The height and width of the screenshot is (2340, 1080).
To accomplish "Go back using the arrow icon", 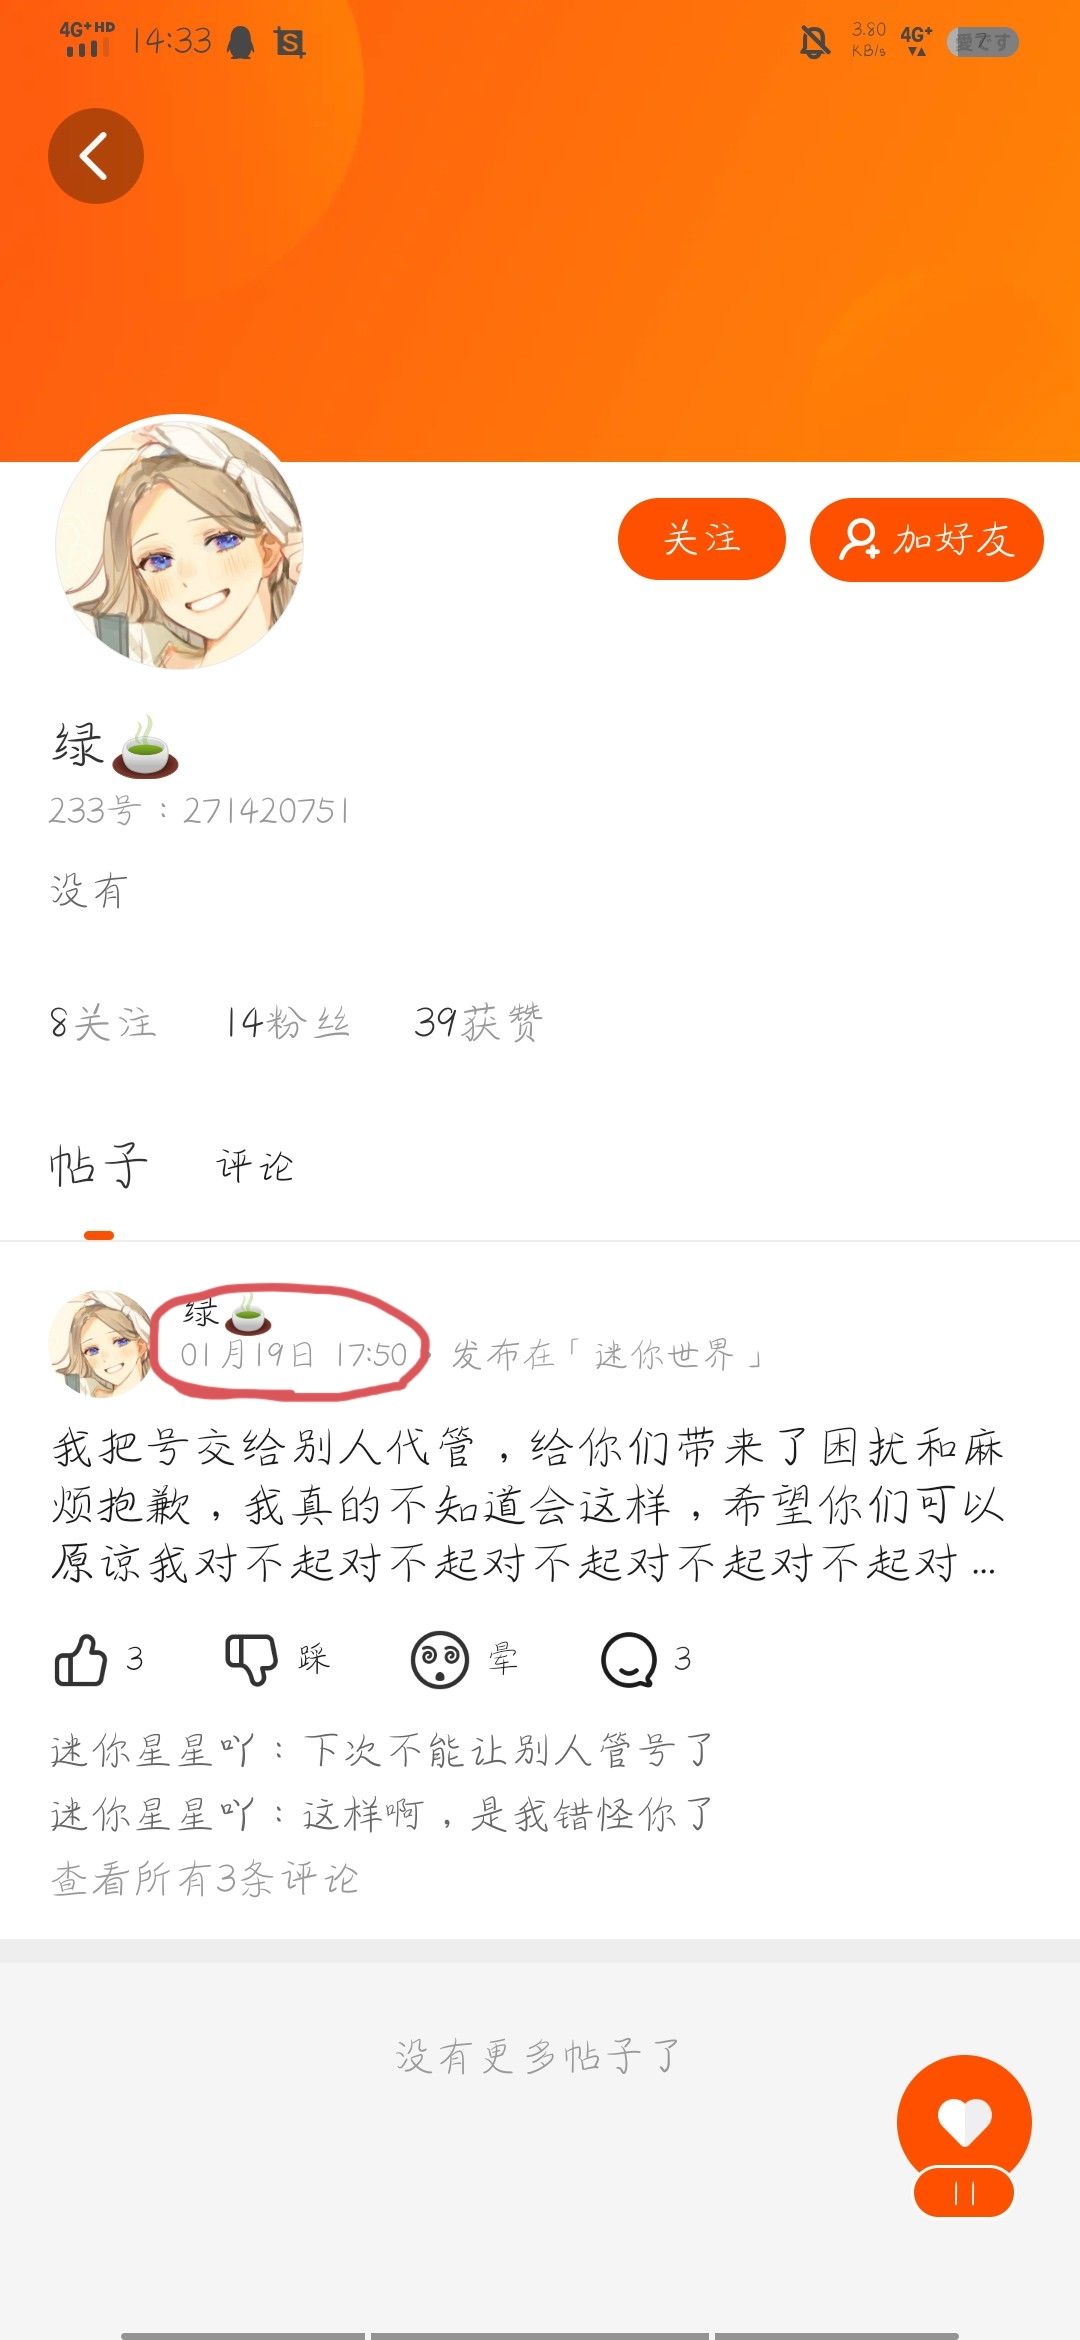I will coord(95,156).
